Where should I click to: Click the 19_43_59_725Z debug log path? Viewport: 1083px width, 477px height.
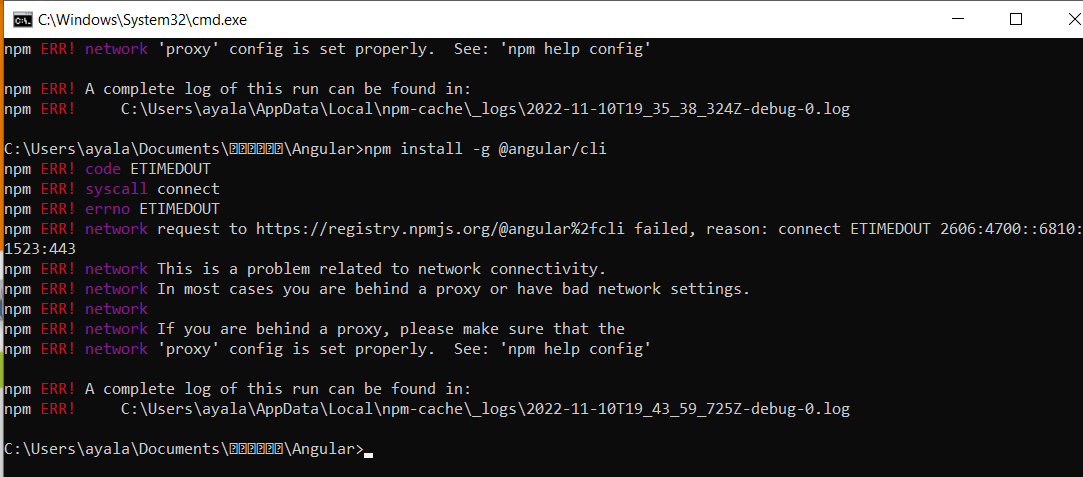point(485,409)
